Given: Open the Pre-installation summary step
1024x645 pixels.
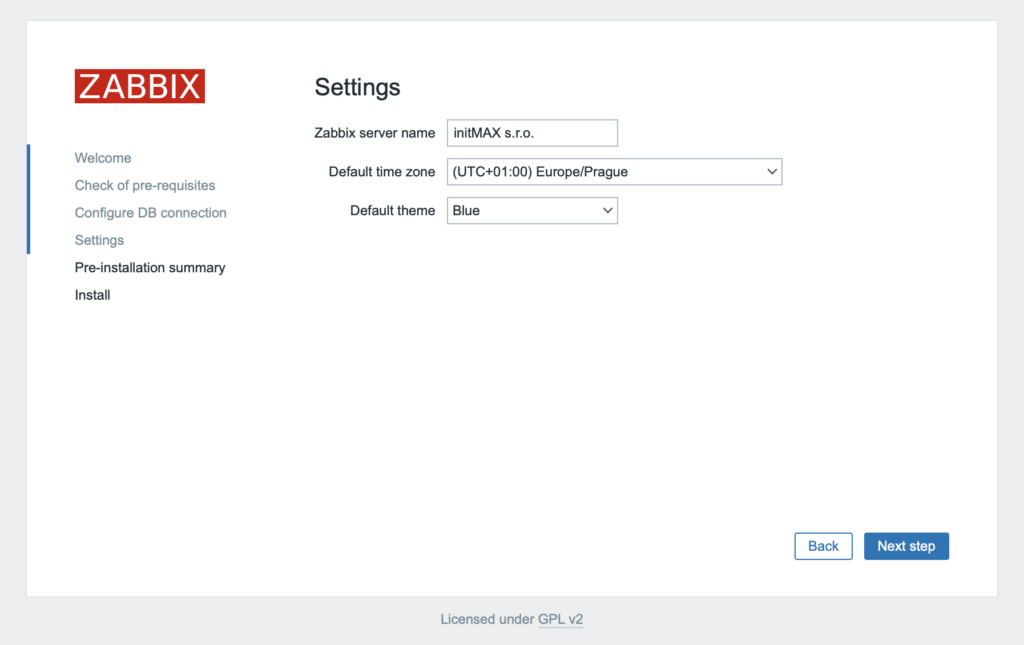Looking at the screenshot, I should click(149, 267).
